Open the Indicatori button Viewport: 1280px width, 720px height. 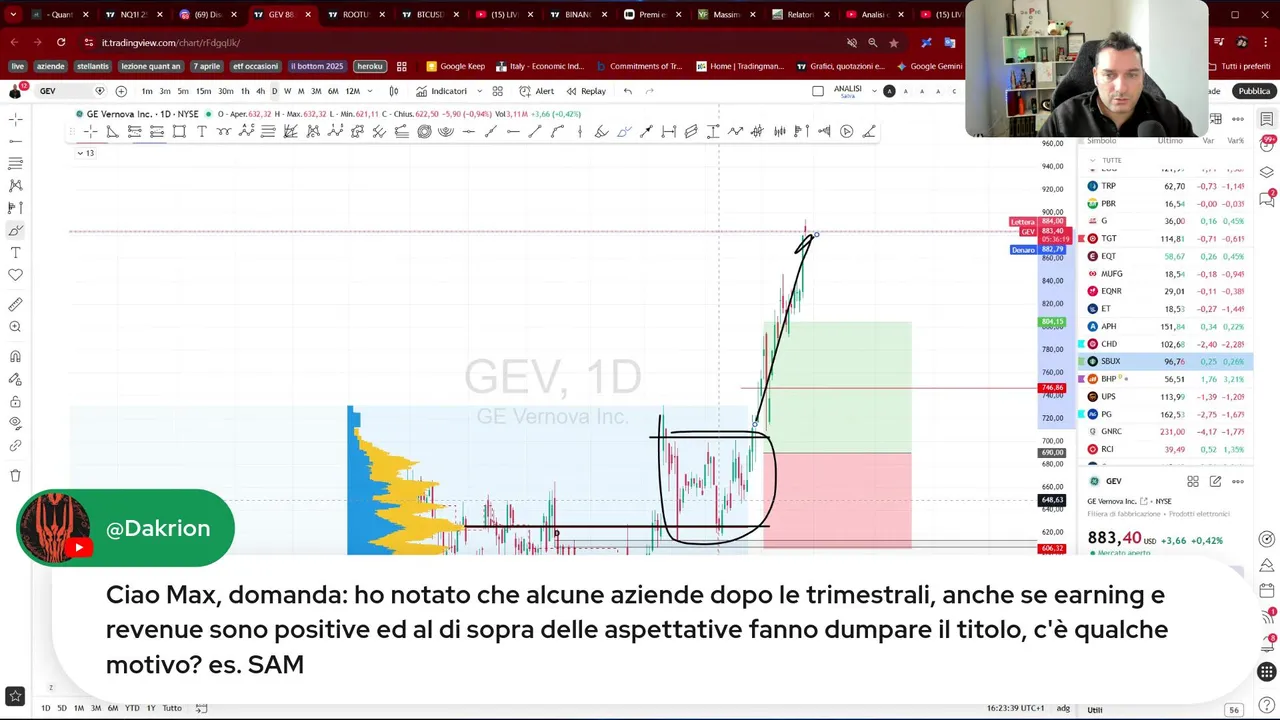click(x=441, y=91)
